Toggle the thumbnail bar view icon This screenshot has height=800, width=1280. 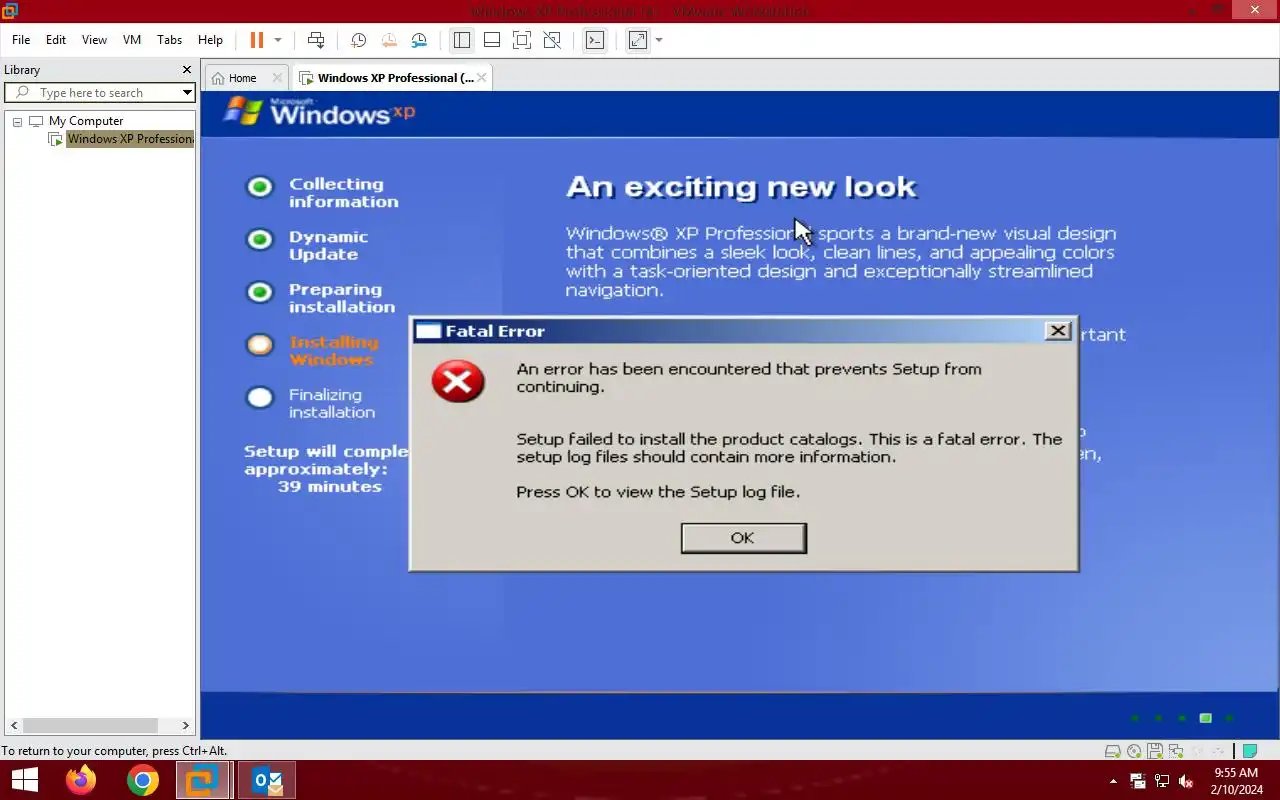click(x=491, y=40)
